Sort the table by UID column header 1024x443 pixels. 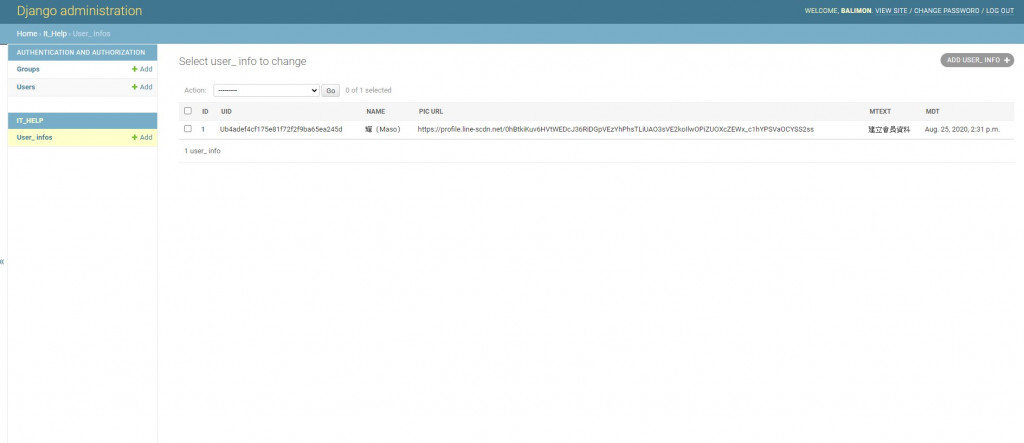[226, 112]
